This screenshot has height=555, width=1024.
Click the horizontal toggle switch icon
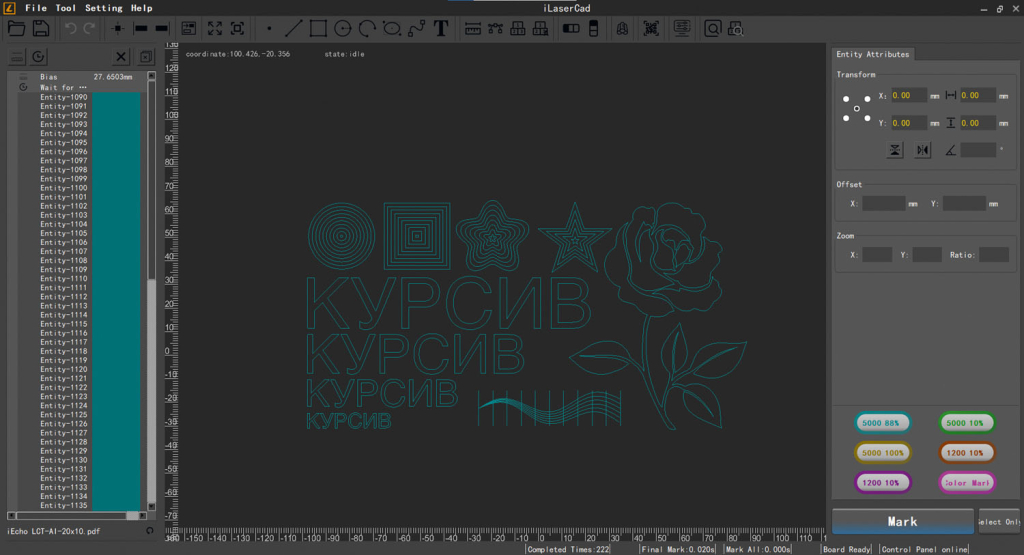pyautogui.click(x=571, y=29)
